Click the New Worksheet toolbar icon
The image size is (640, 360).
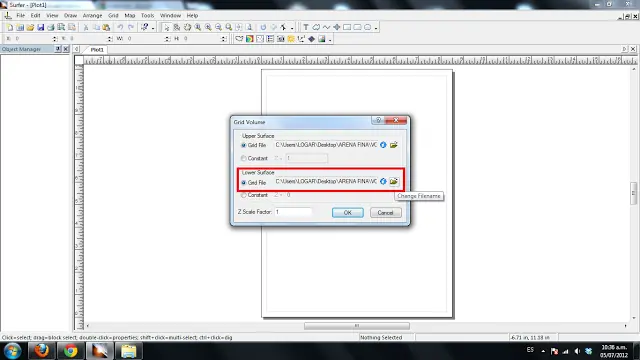[x=20, y=27]
